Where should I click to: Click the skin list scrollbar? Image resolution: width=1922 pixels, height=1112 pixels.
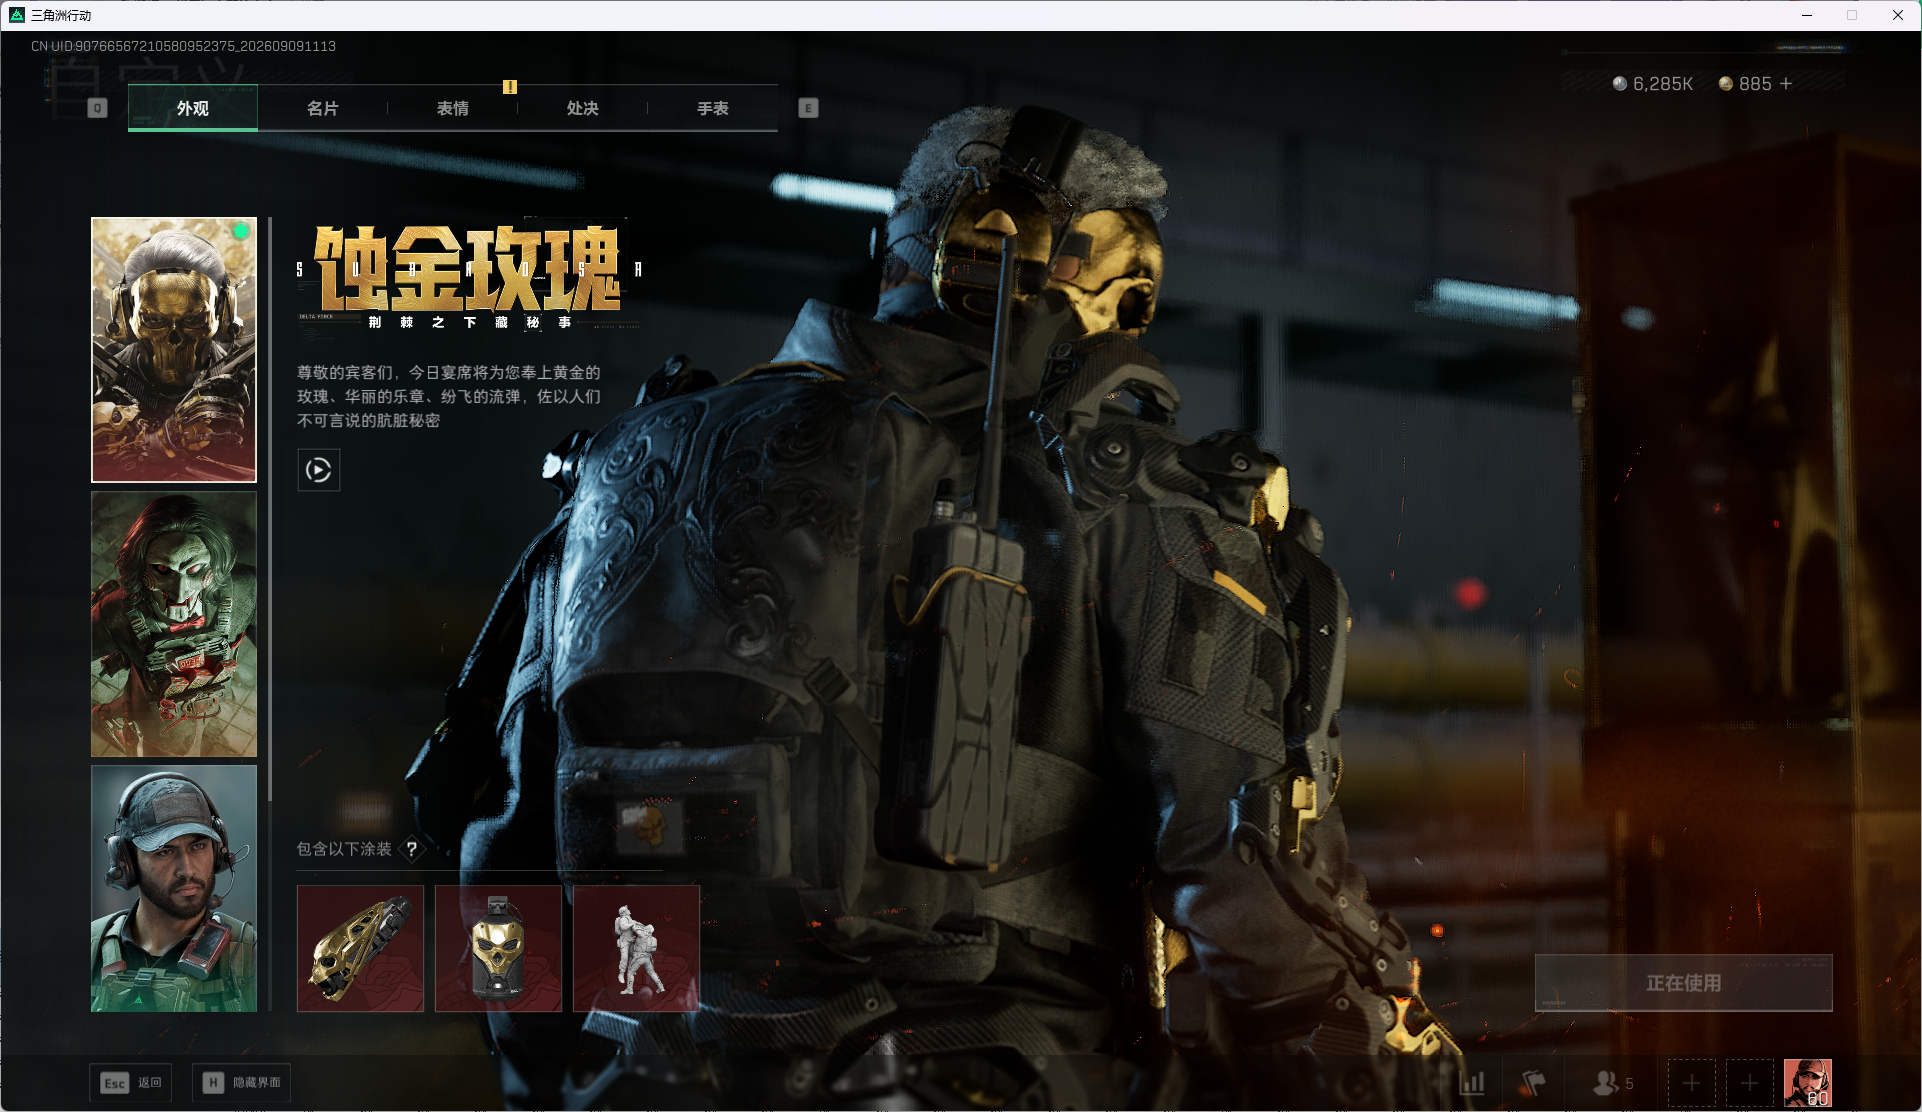point(270,510)
